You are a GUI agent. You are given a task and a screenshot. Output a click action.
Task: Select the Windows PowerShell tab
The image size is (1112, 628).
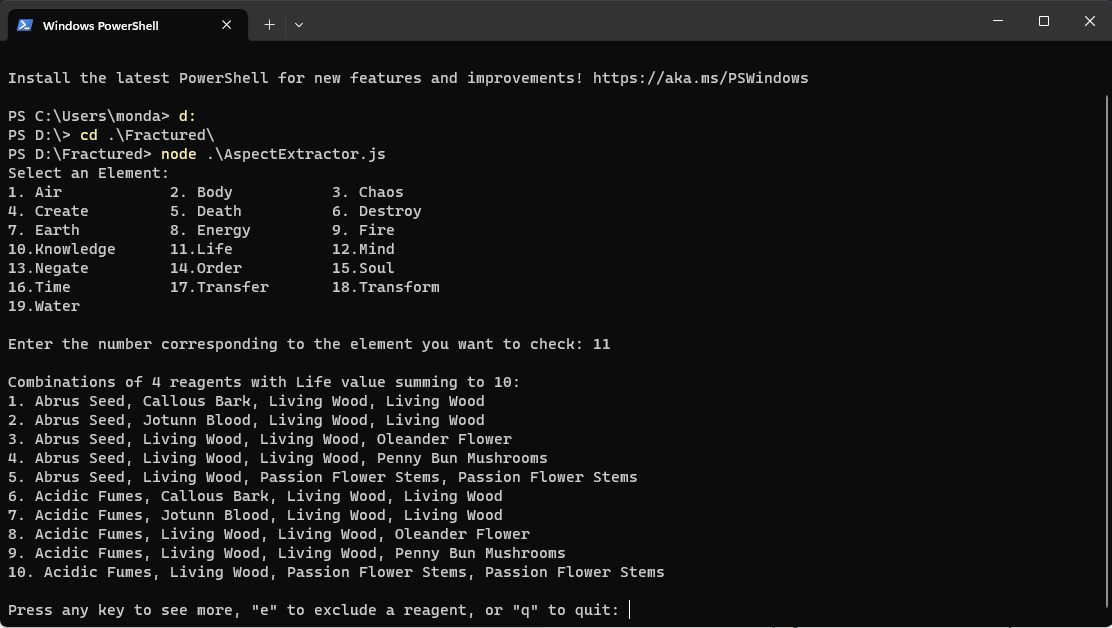pyautogui.click(x=128, y=25)
